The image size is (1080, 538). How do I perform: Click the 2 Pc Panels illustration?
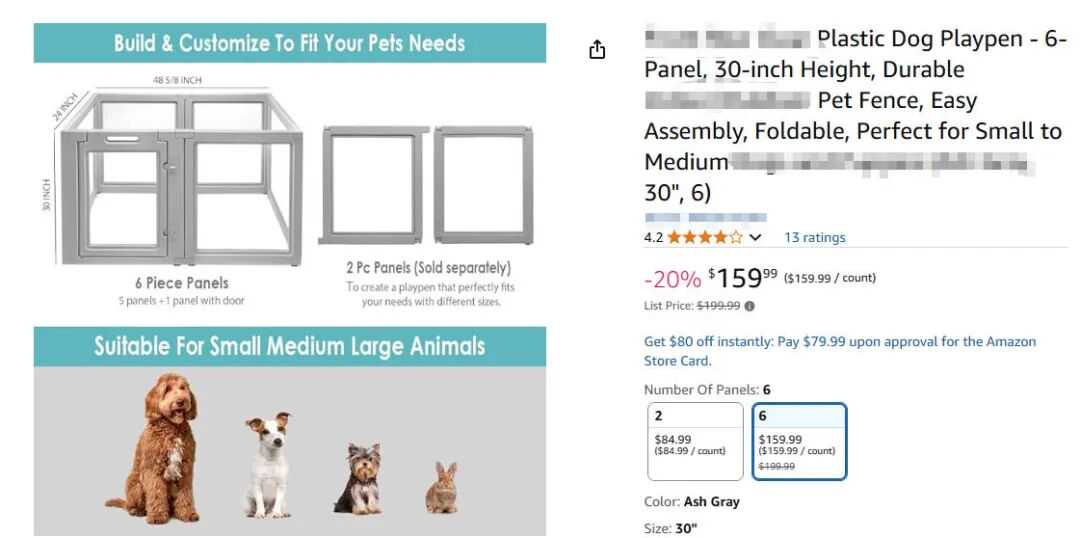pyautogui.click(x=426, y=185)
